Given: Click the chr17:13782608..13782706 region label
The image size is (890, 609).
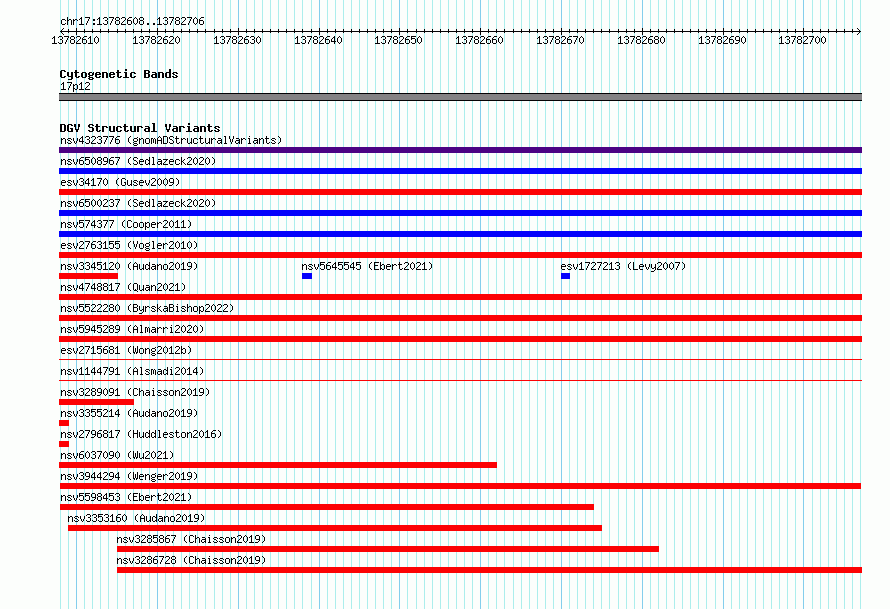Looking at the screenshot, I should pyautogui.click(x=132, y=22).
